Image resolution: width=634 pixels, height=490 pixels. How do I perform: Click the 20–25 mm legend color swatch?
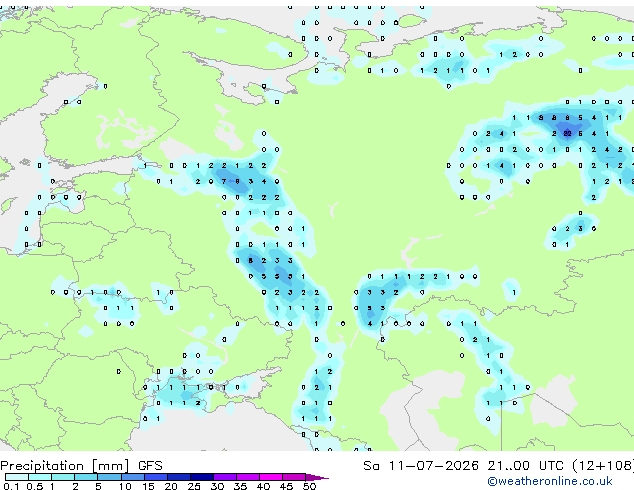[179, 477]
